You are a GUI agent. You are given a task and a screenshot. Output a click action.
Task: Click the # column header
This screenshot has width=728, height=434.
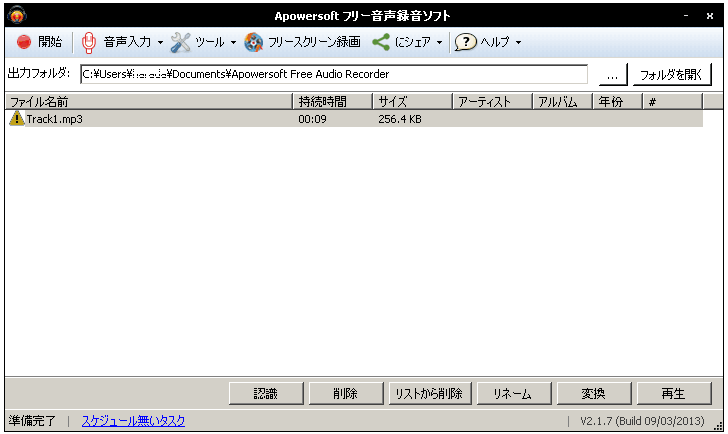pos(673,102)
